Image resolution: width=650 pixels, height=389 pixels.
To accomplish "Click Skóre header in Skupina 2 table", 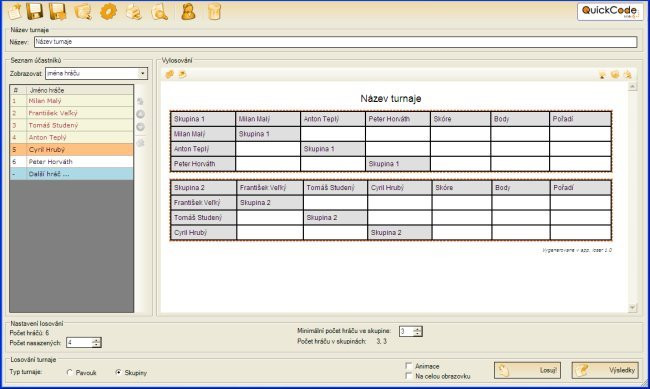I will [461, 188].
